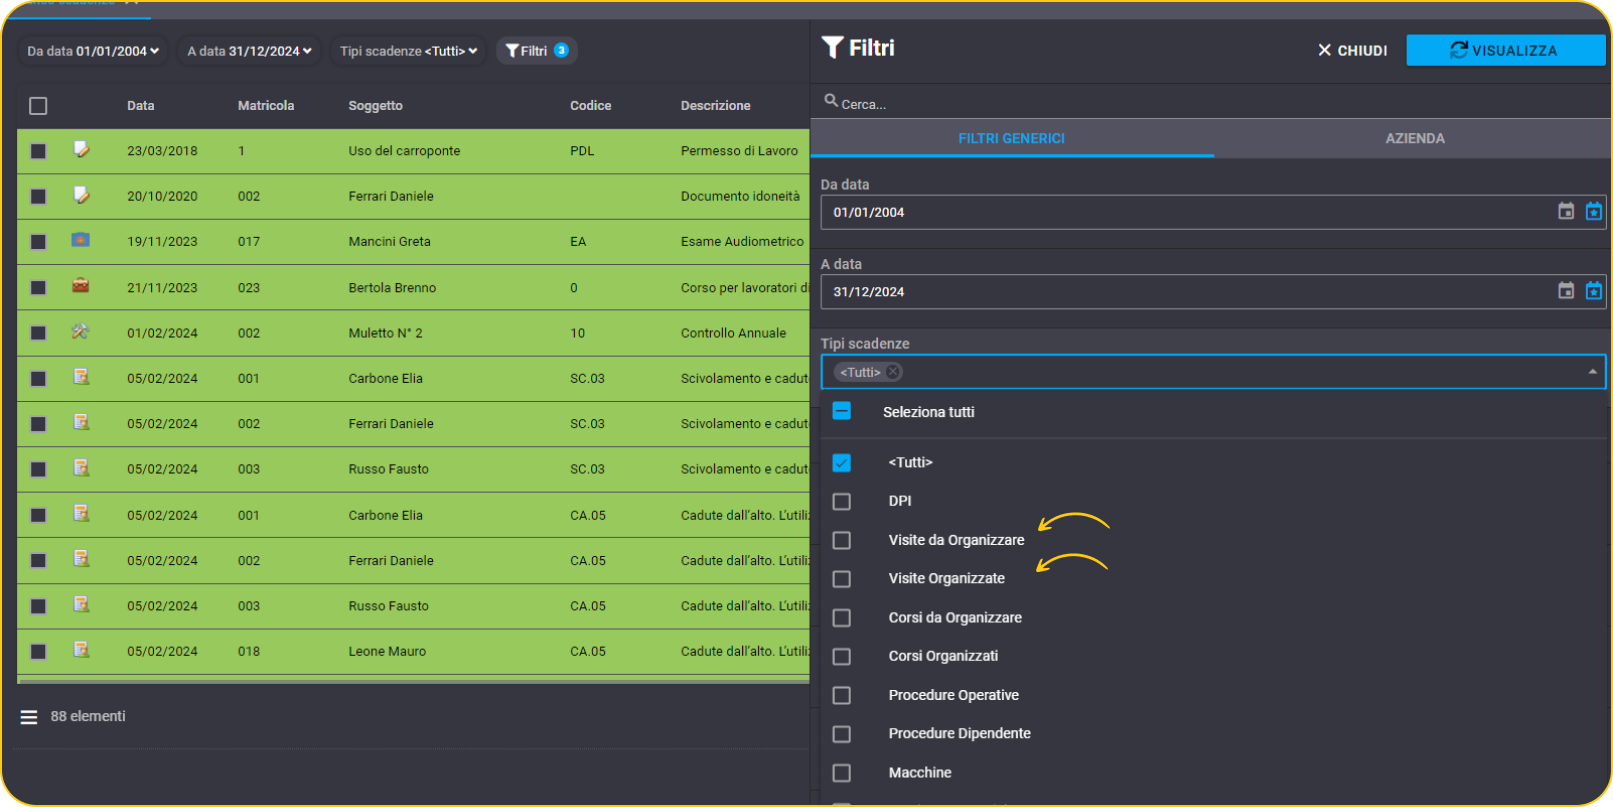Viewport: 1613px width, 807px height.
Task: Expand the Tipi scadenze <Tutti> toolbar dropdown
Action: coord(408,51)
